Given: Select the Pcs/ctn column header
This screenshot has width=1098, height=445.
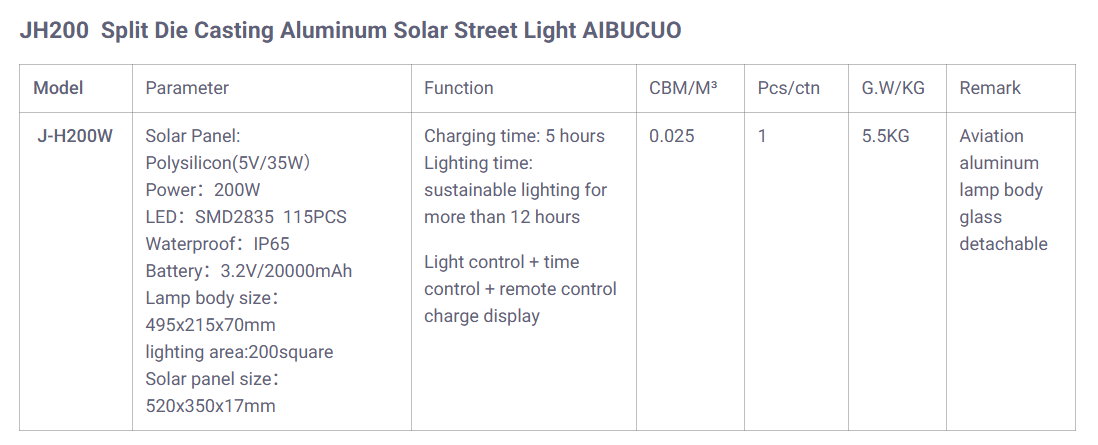Looking at the screenshot, I should [x=788, y=88].
